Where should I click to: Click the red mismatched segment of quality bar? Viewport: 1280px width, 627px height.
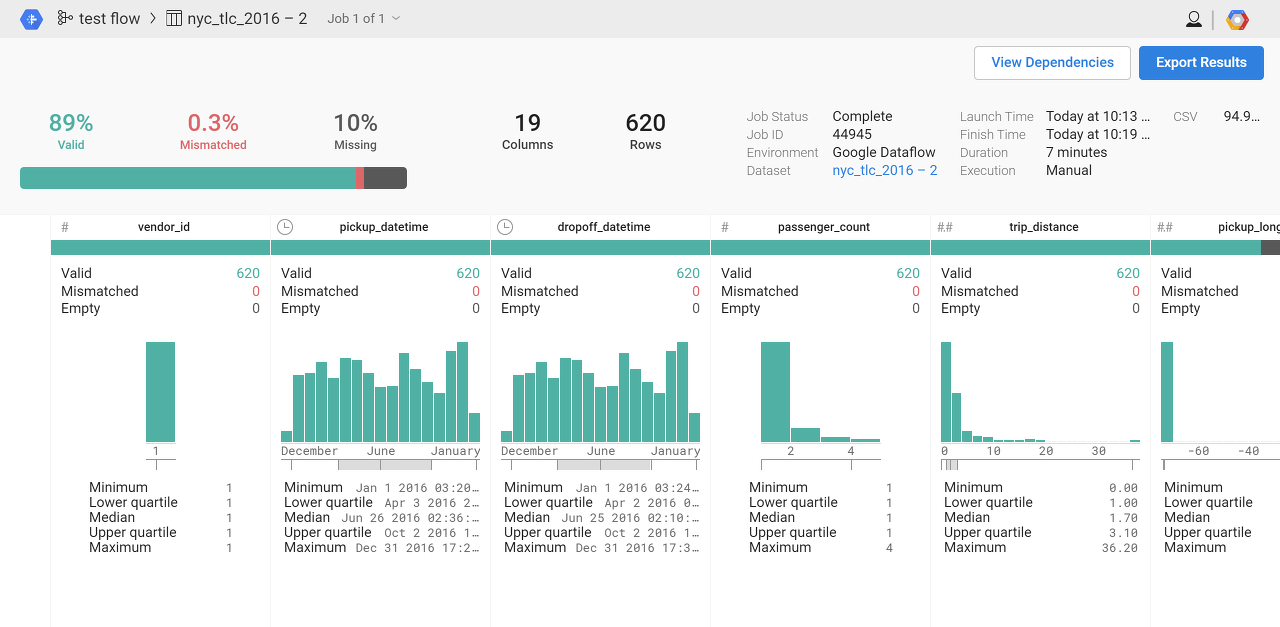click(x=360, y=178)
